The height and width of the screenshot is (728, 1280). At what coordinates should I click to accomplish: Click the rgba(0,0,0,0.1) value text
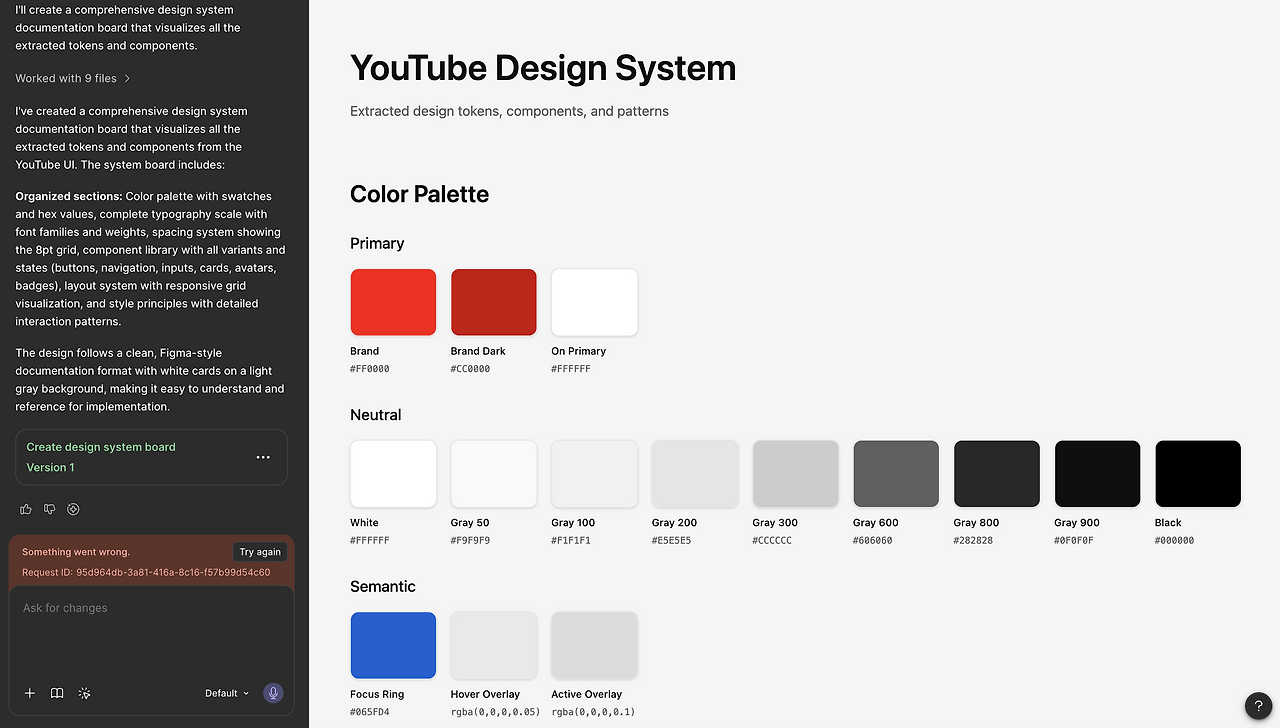point(593,712)
